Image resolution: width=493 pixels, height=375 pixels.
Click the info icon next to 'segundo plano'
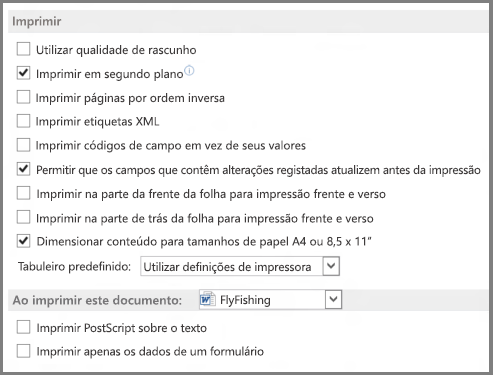click(189, 71)
